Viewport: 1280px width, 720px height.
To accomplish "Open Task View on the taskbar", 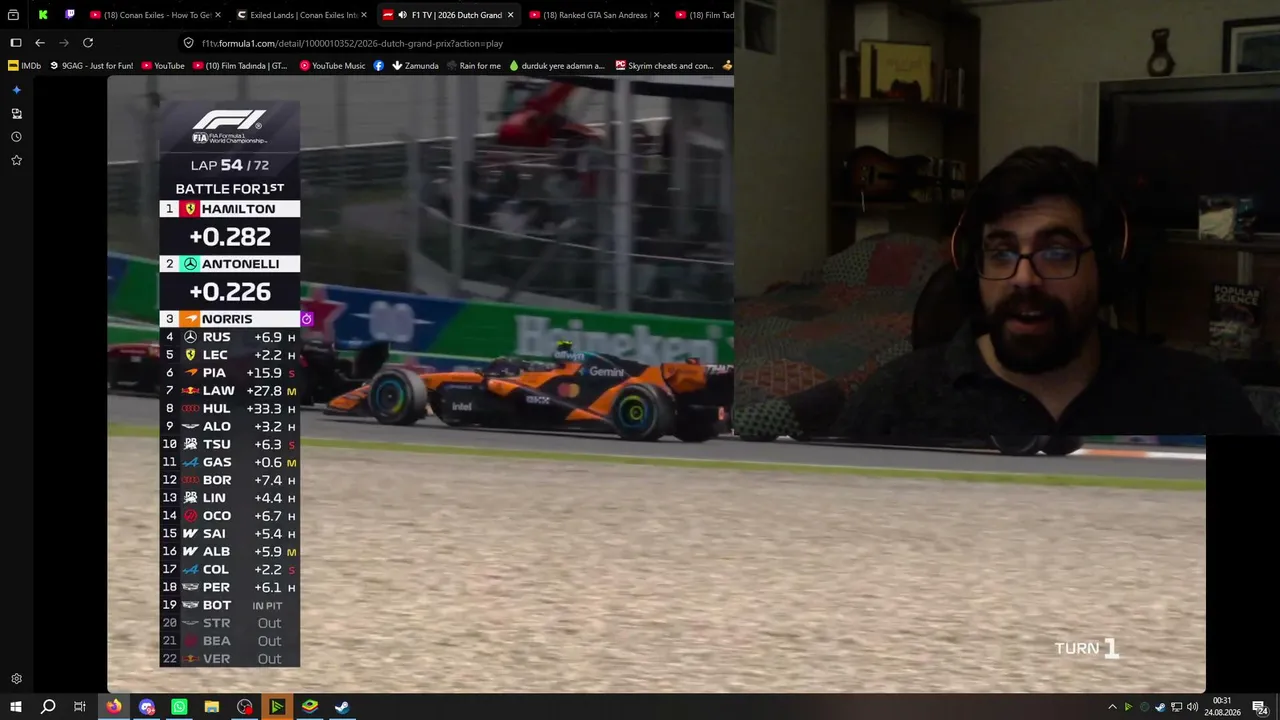I will coord(80,707).
